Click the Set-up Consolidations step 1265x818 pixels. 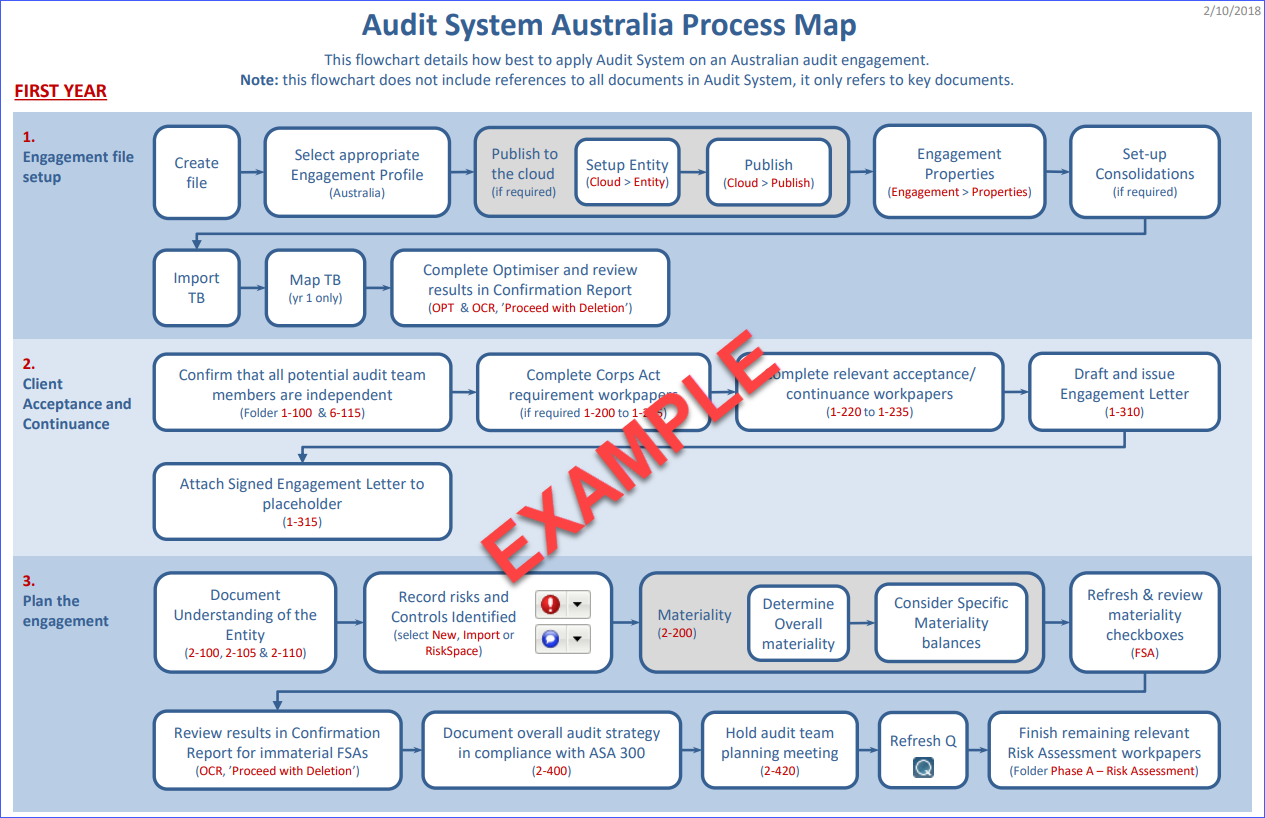pyautogui.click(x=1144, y=171)
